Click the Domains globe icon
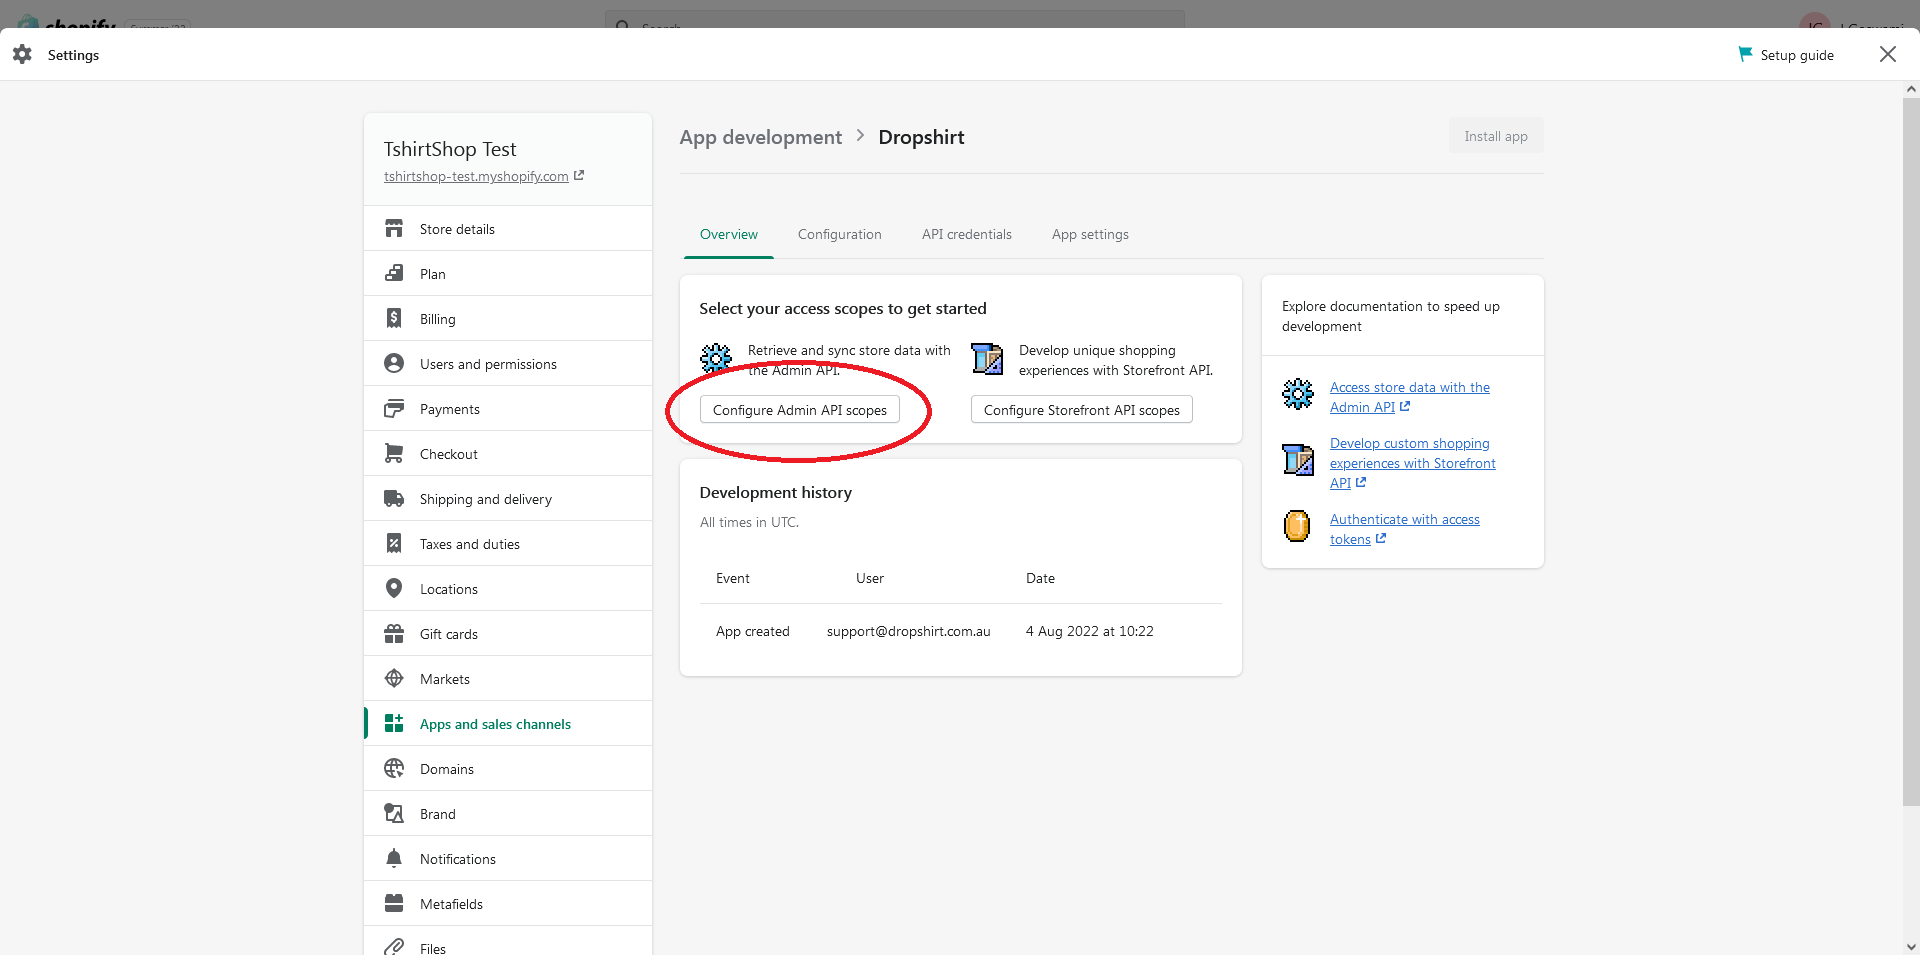1920x955 pixels. coord(394,769)
